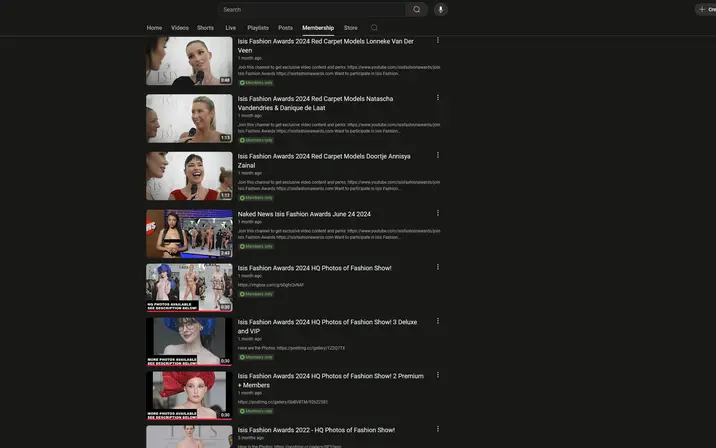This screenshot has width=716, height=448.
Task: Open HQ Photos 3 Deluxe and VIP title
Action: click(327, 327)
